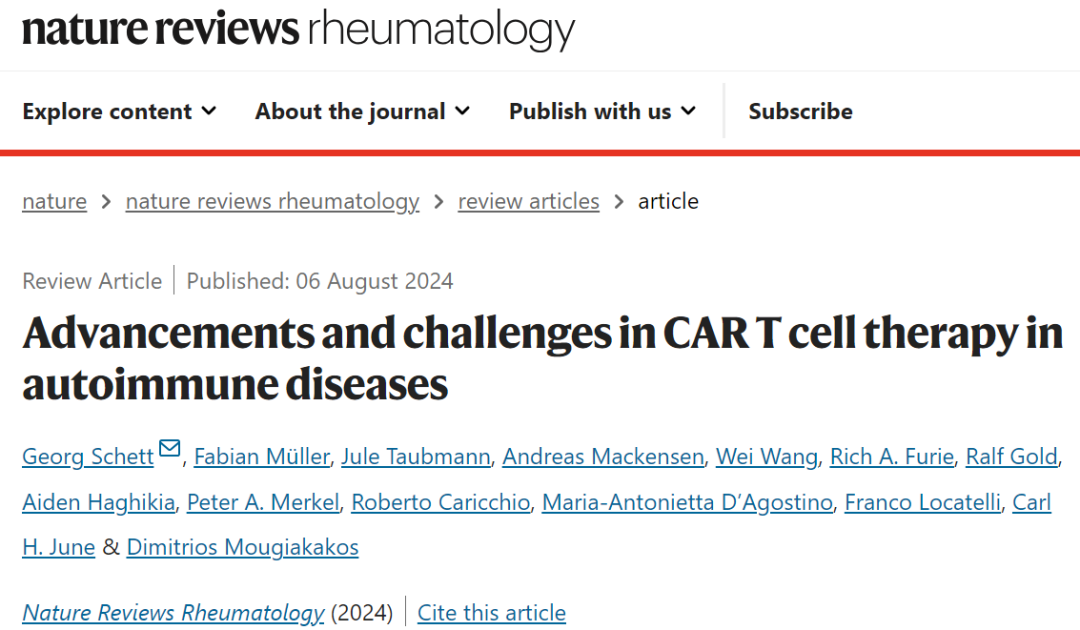The width and height of the screenshot is (1080, 630).
Task: Open author Georg Schett's link
Action: point(88,456)
